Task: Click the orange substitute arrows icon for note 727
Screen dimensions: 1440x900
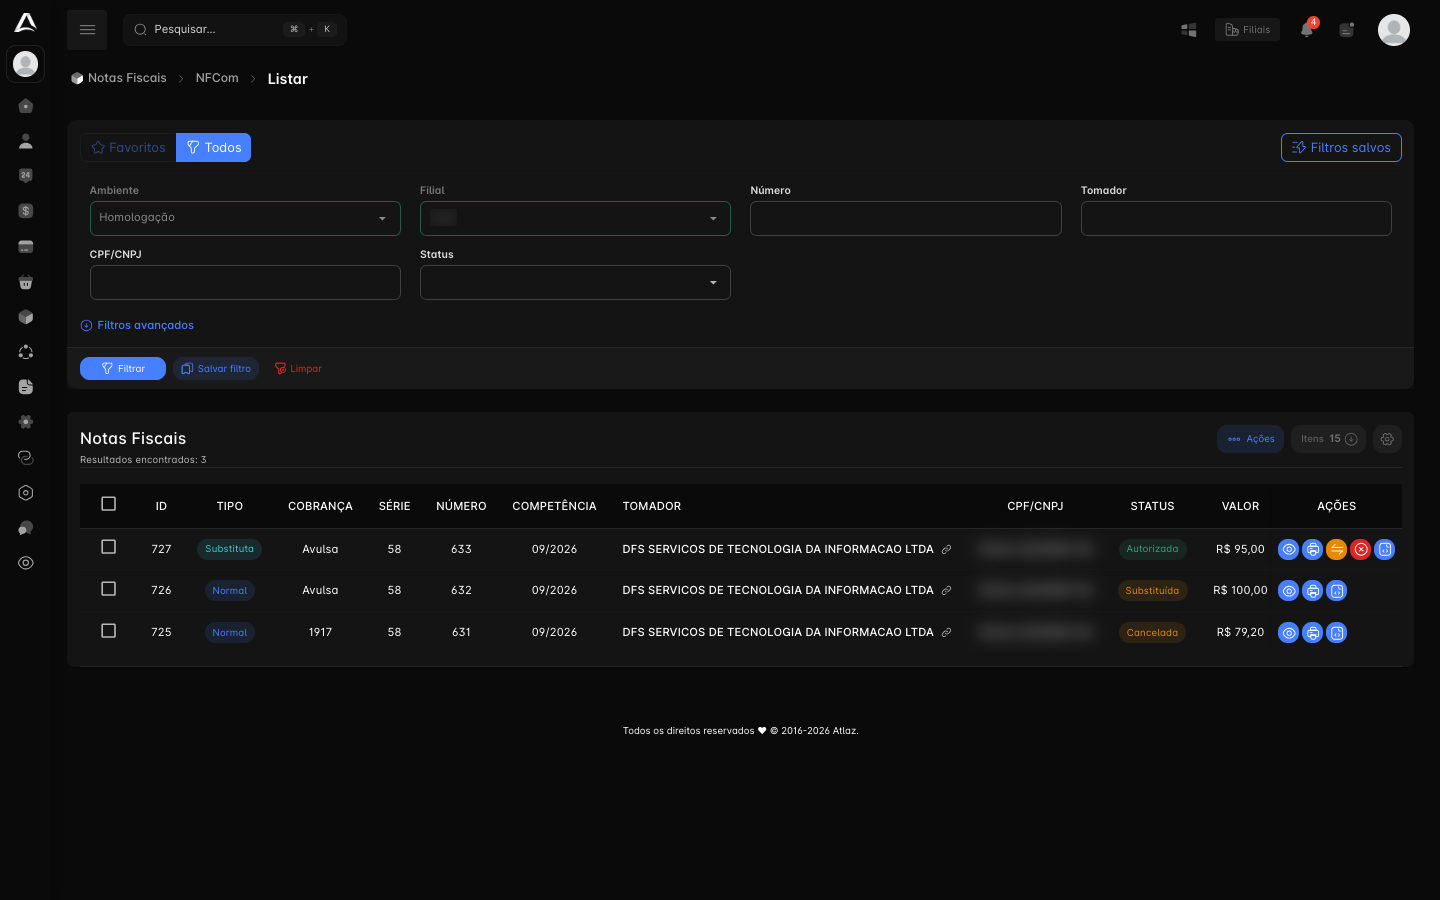Action: point(1337,549)
